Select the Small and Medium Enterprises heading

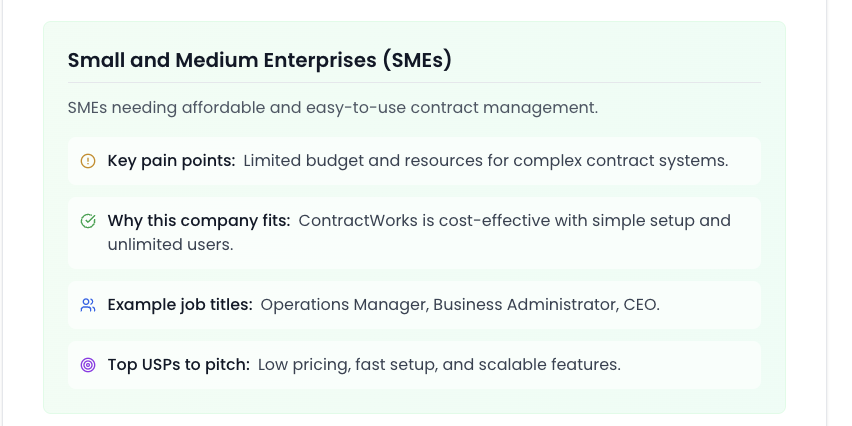260,60
